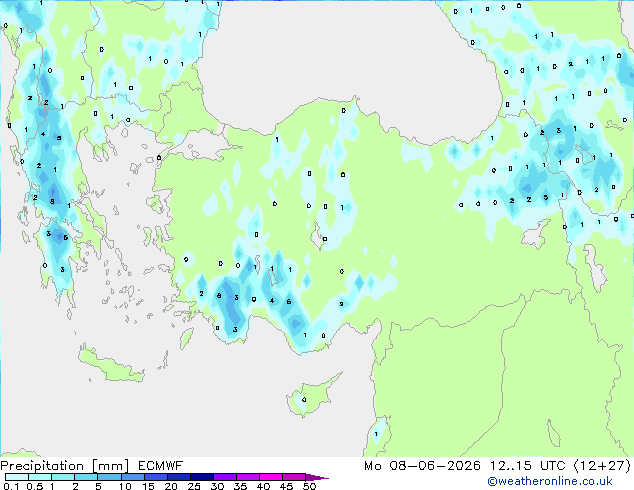634x490 pixels.
Task: Click the legend value "50"
Action: click(309, 486)
